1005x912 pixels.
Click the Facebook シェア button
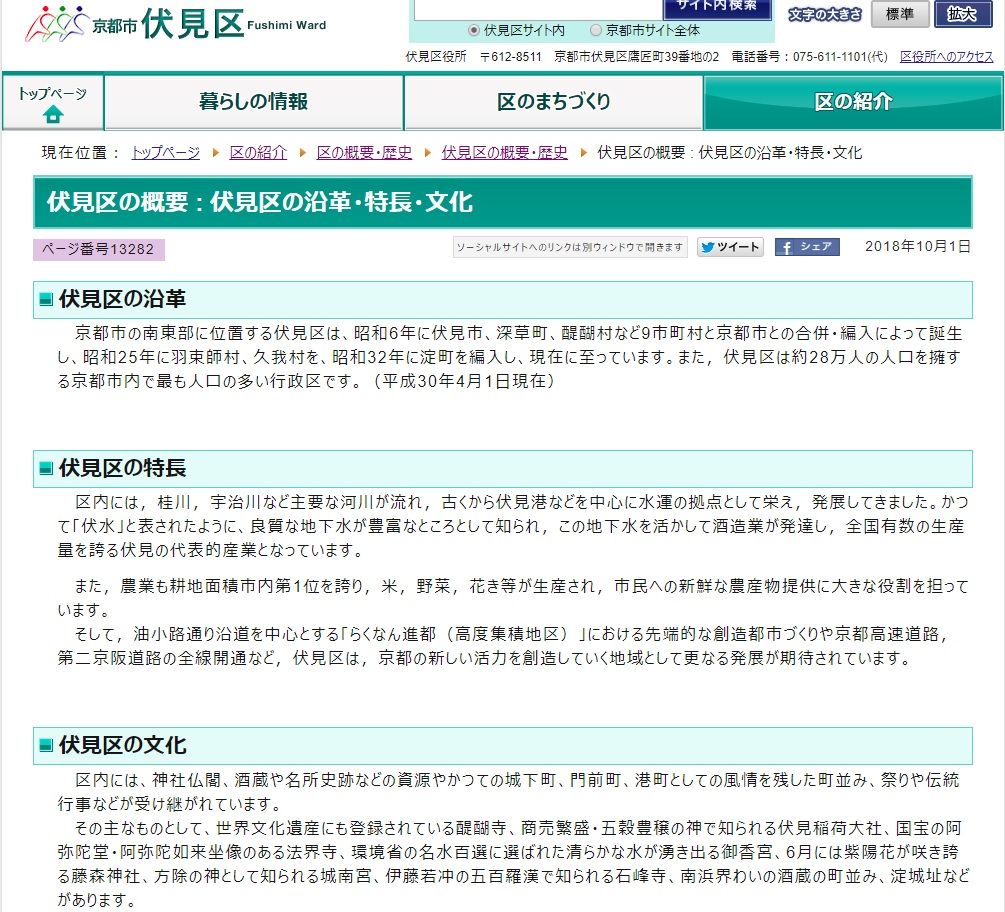807,247
